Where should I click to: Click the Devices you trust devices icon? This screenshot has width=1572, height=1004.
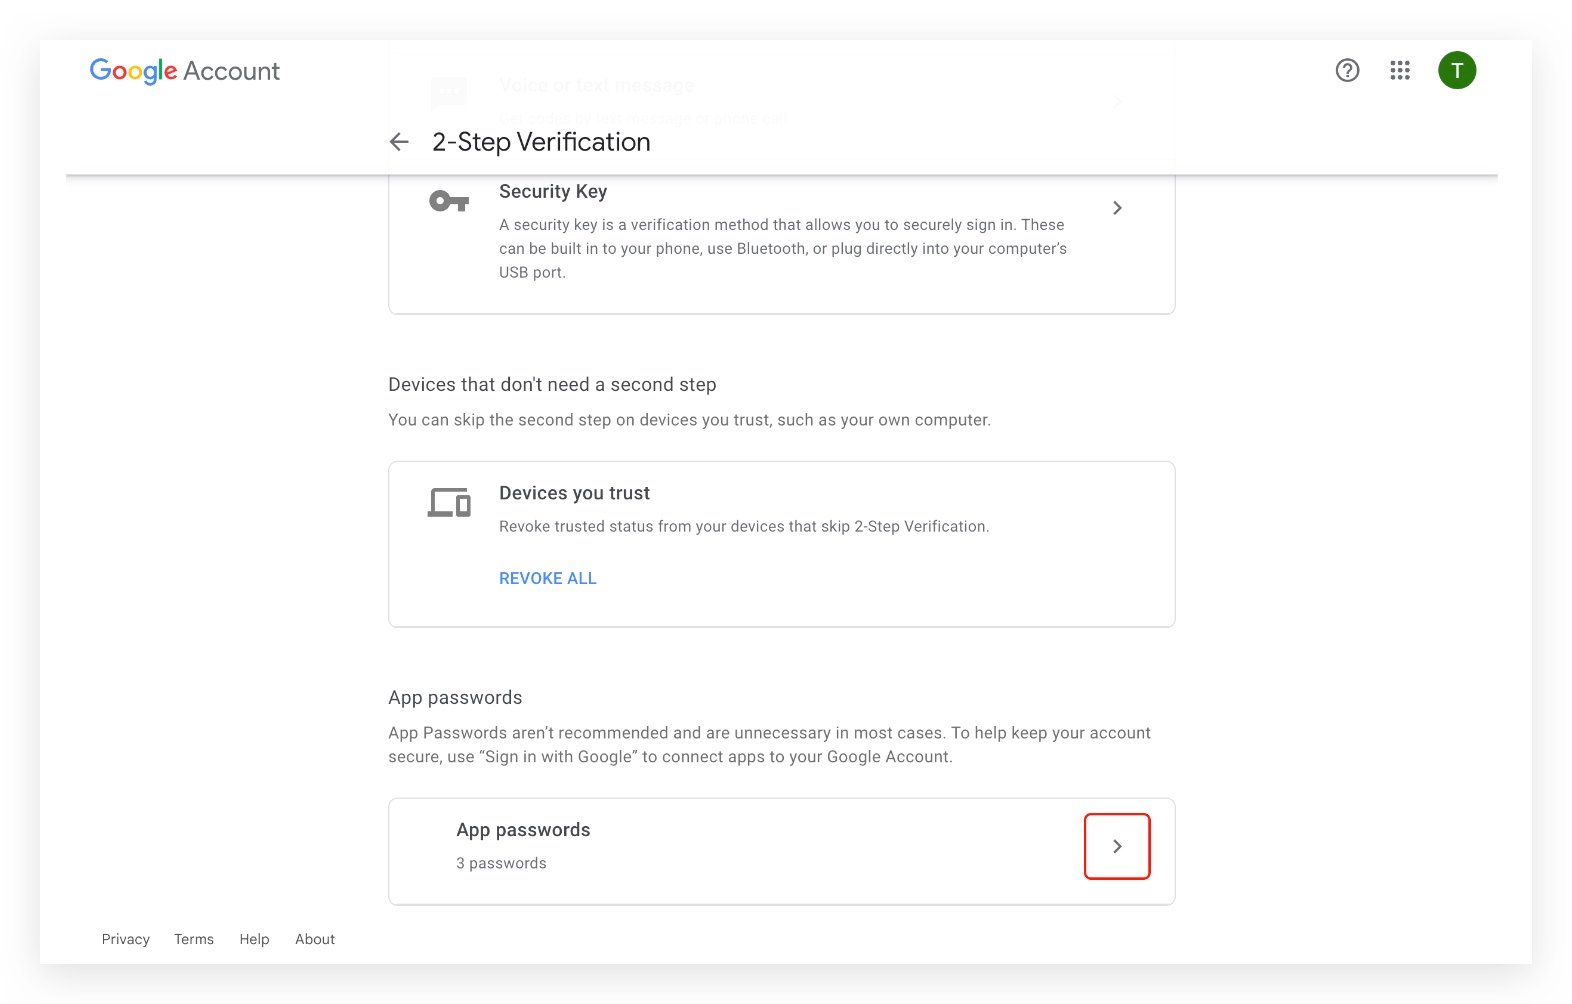449,502
